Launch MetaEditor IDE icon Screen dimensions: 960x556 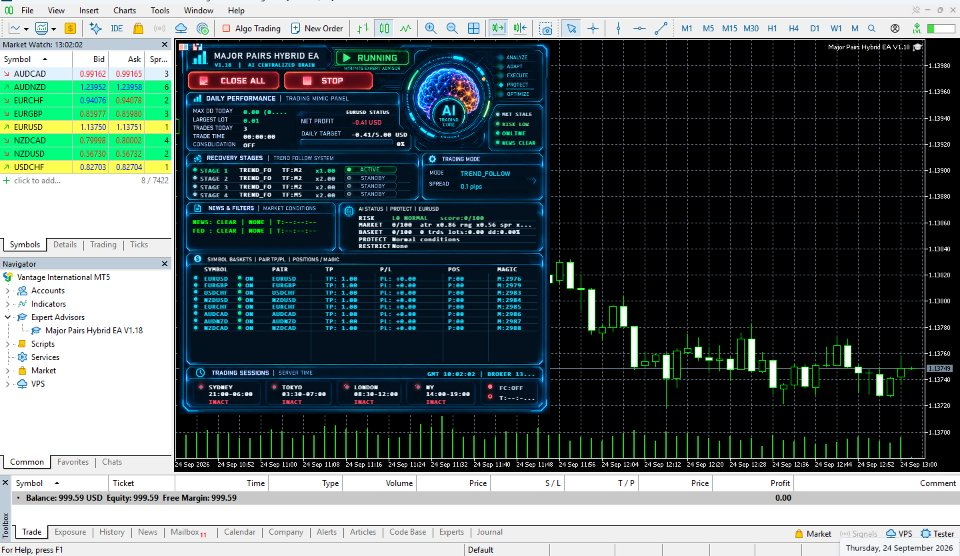[x=117, y=28]
